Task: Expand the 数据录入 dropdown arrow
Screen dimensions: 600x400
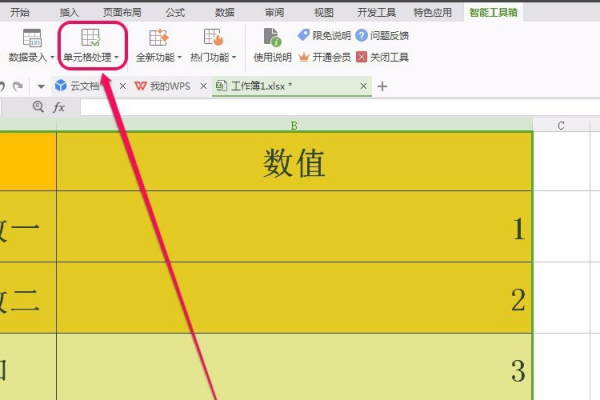Action: point(52,57)
